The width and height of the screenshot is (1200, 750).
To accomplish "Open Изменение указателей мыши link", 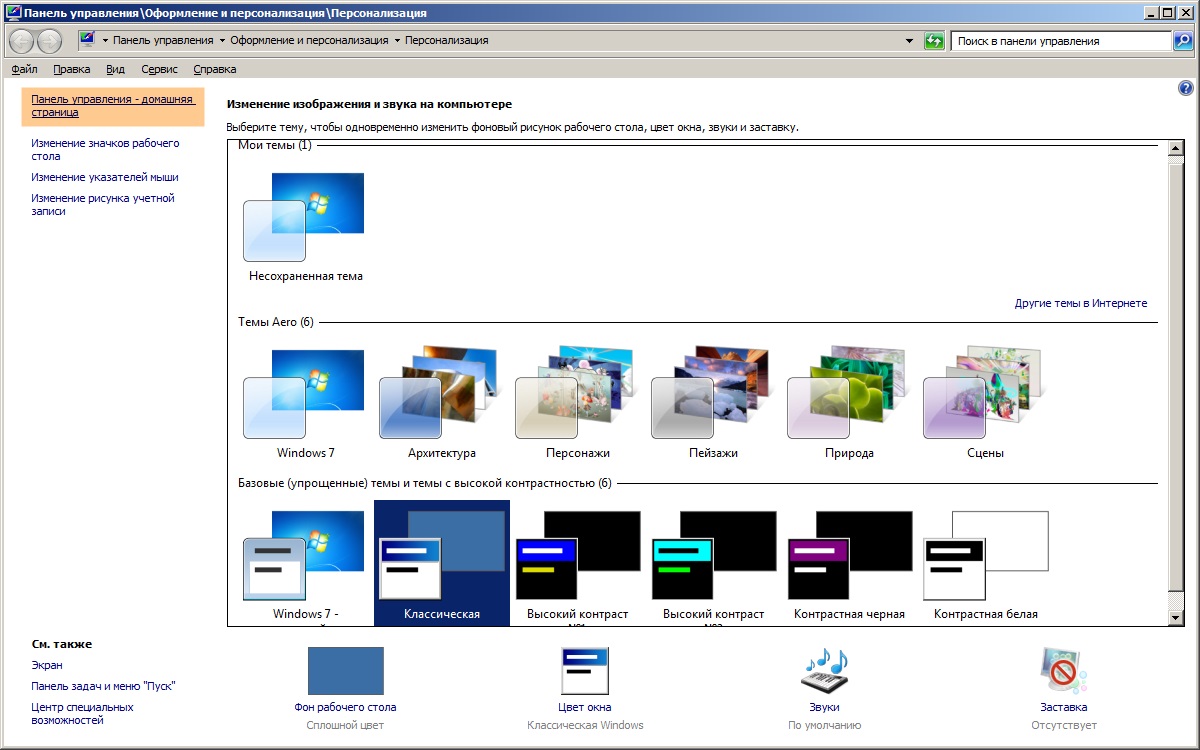I will coord(105,177).
